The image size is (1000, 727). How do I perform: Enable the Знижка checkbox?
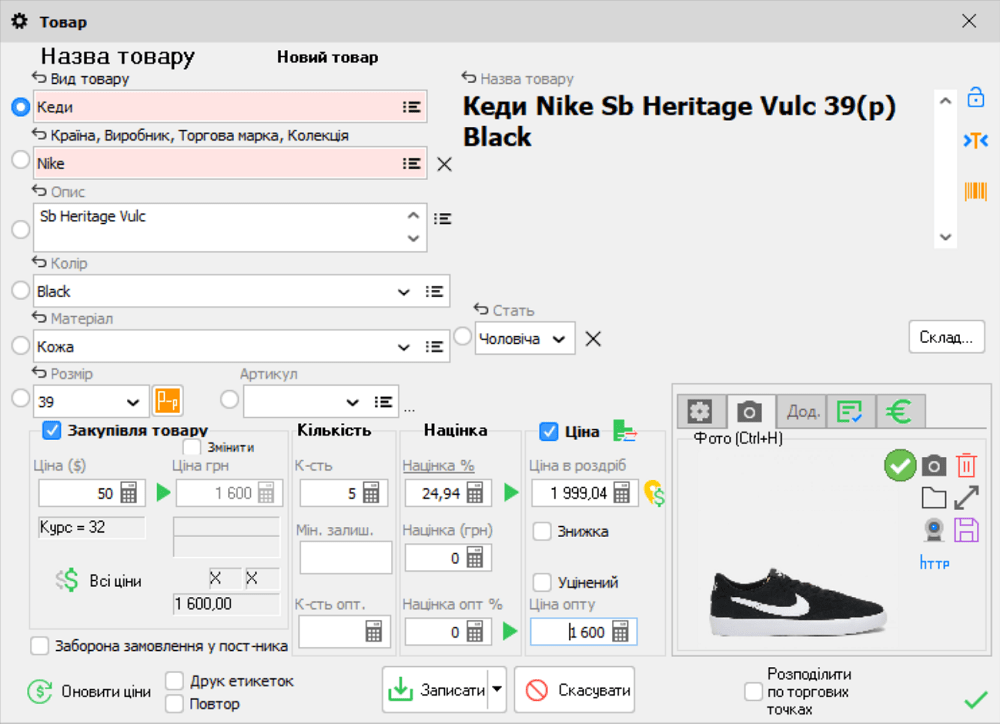[542, 531]
